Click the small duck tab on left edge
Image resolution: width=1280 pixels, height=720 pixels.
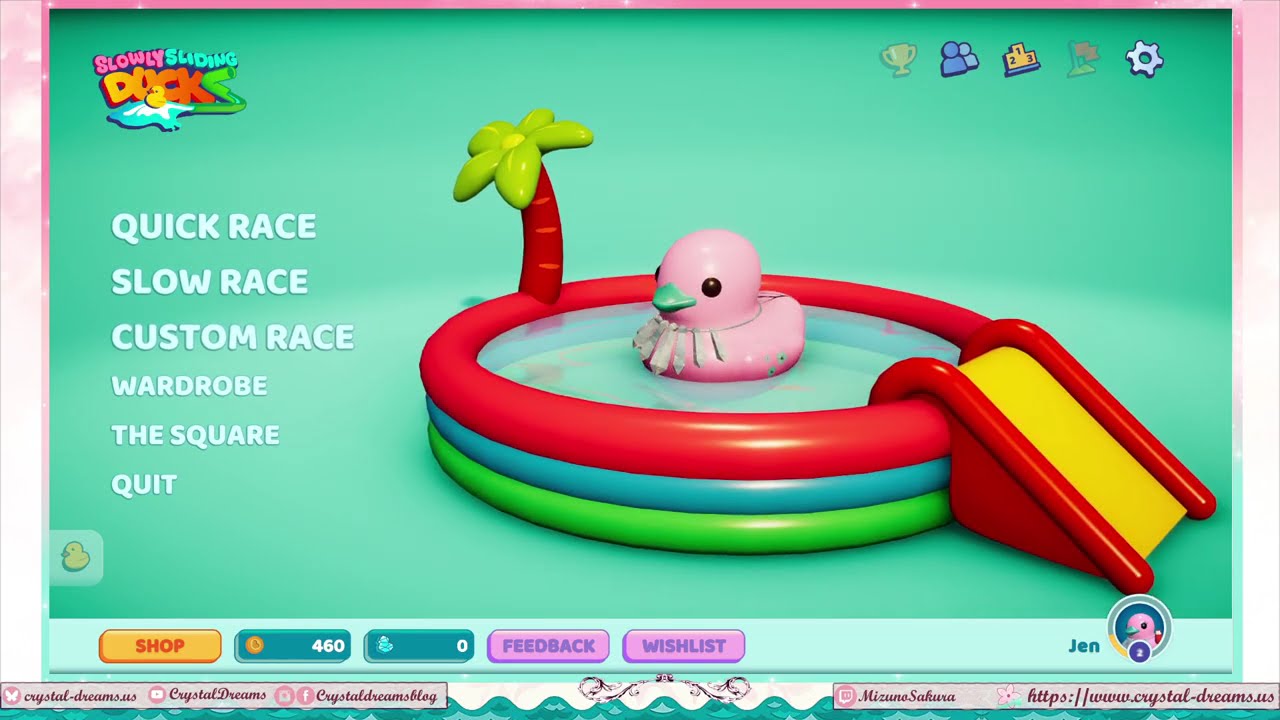coord(76,557)
